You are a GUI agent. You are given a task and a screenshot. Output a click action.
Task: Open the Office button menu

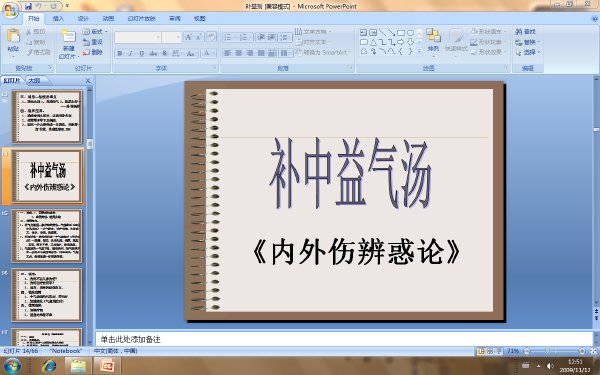[10, 10]
